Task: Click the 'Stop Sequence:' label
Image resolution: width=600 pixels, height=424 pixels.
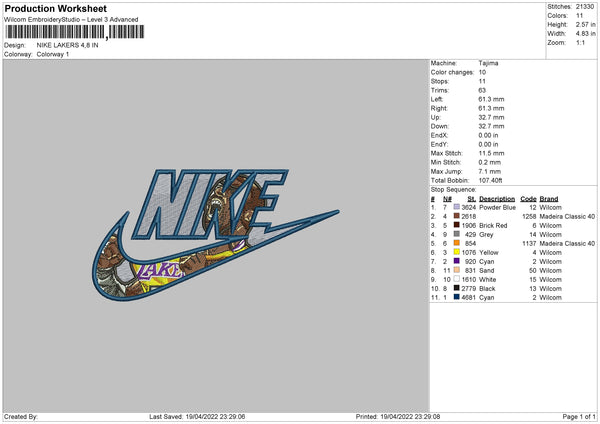Action: 453,190
